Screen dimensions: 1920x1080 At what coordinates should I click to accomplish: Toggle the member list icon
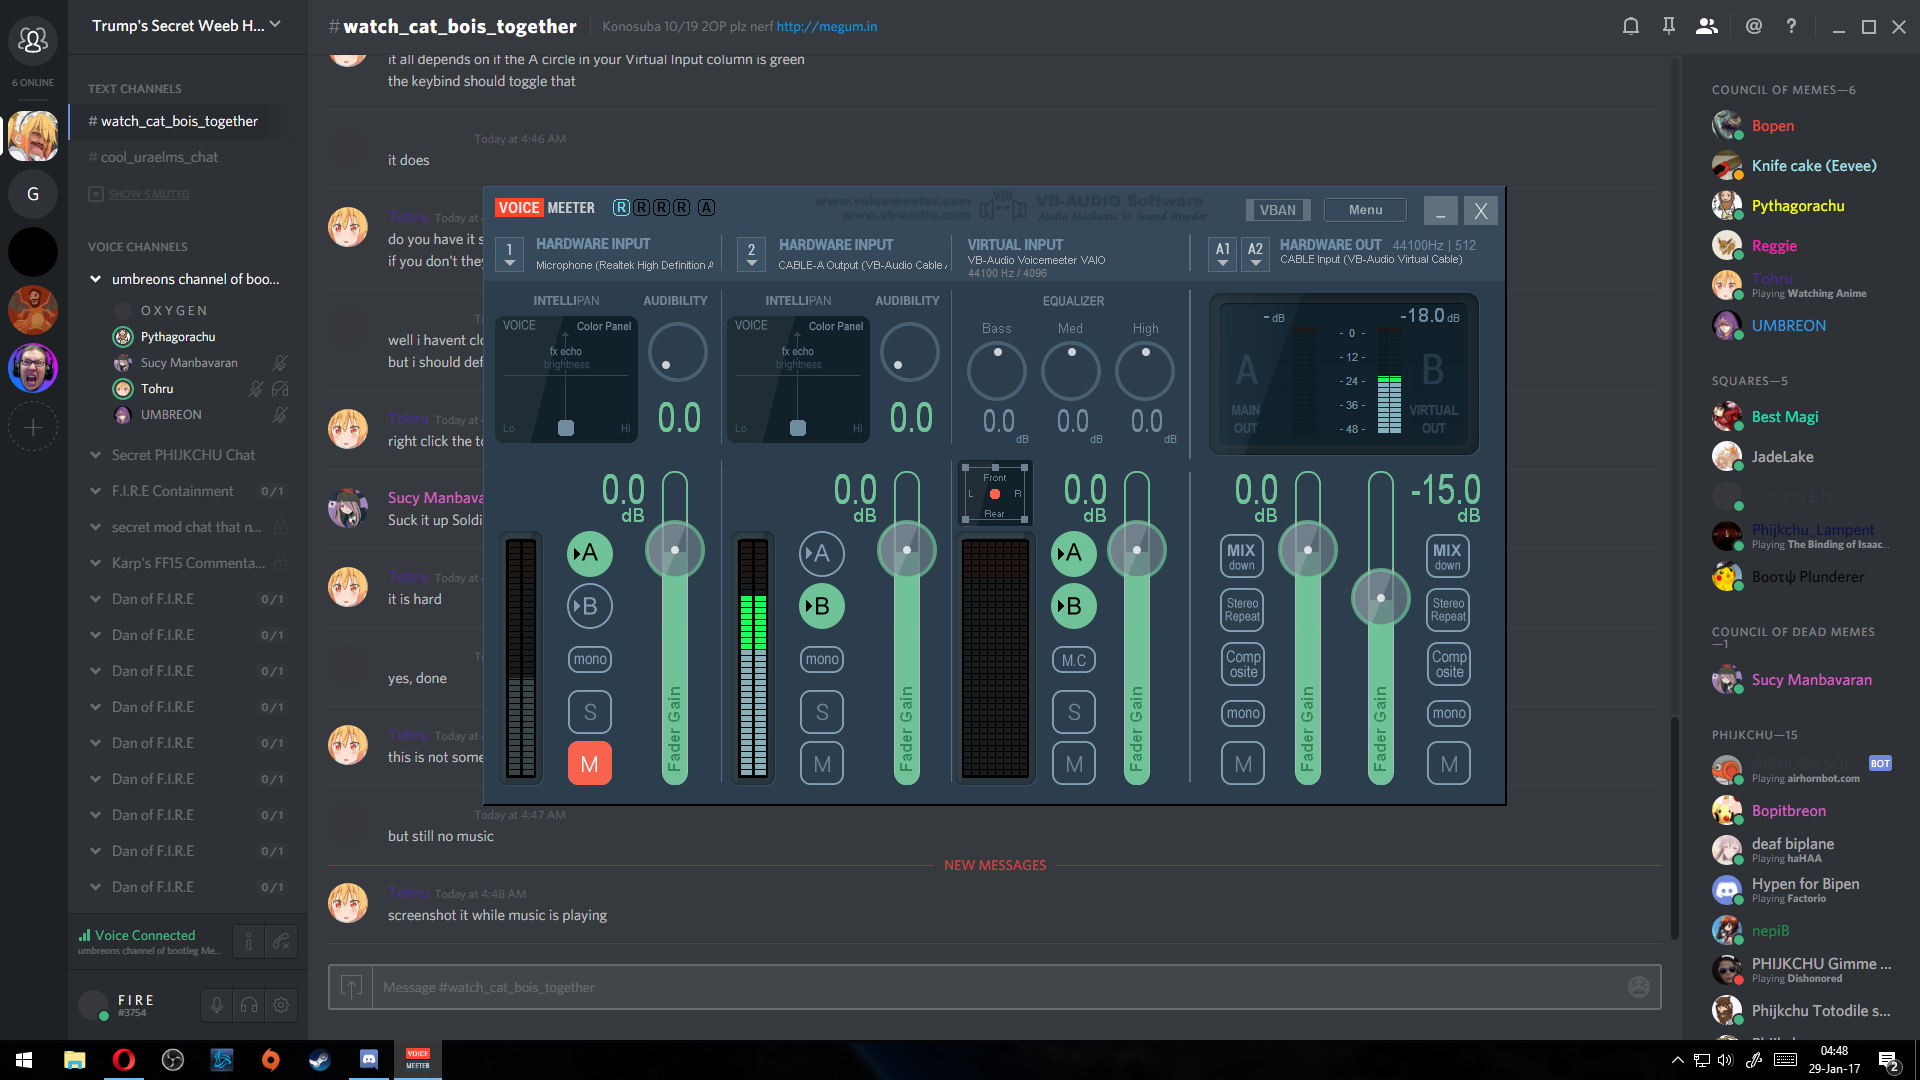pyautogui.click(x=1707, y=26)
